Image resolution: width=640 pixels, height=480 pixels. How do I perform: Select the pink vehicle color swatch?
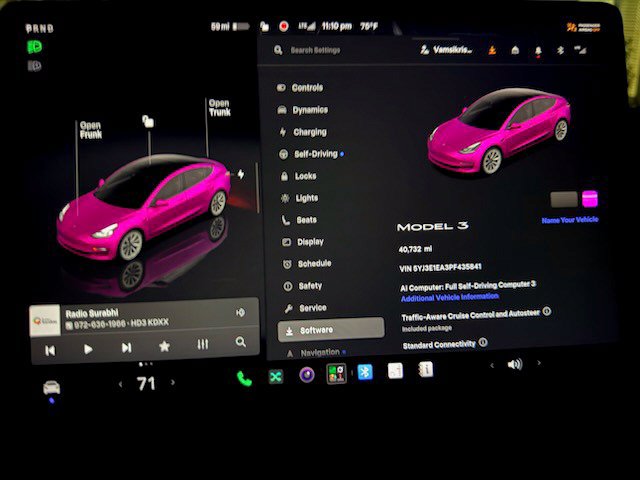pyautogui.click(x=590, y=199)
